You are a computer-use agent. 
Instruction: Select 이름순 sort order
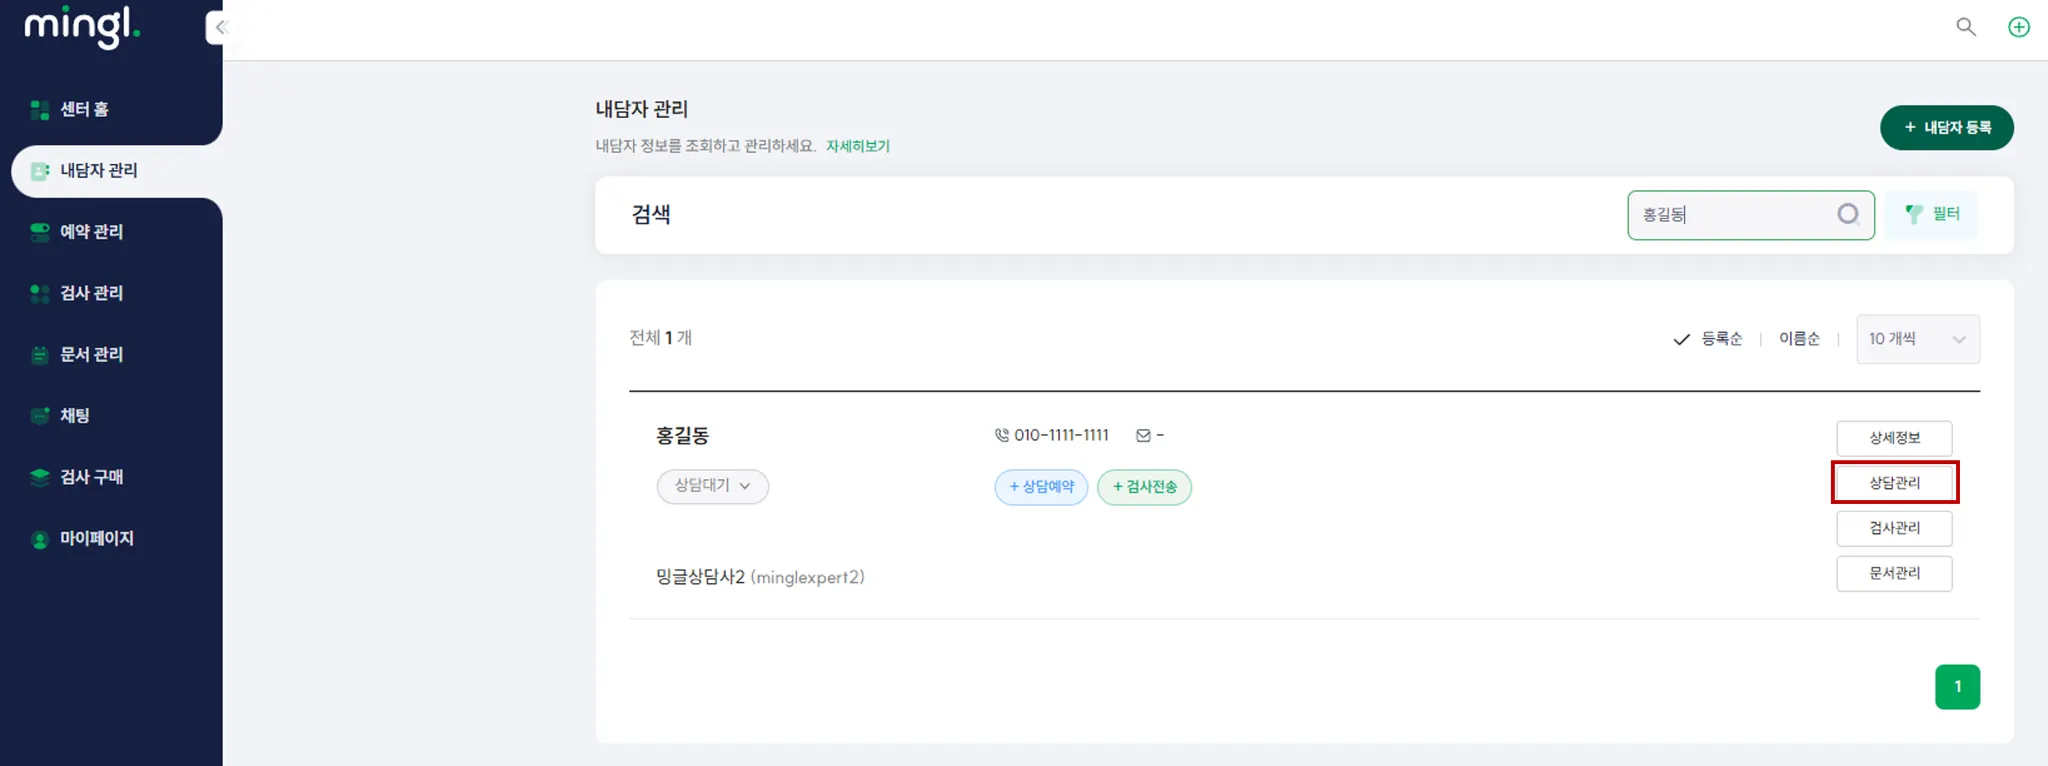click(1798, 339)
